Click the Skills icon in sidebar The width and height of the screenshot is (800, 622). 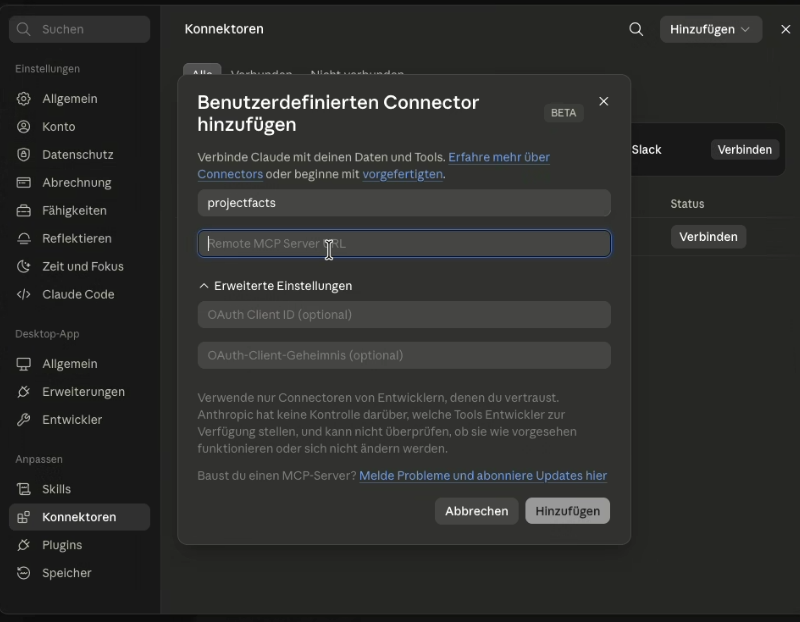[x=23, y=489]
